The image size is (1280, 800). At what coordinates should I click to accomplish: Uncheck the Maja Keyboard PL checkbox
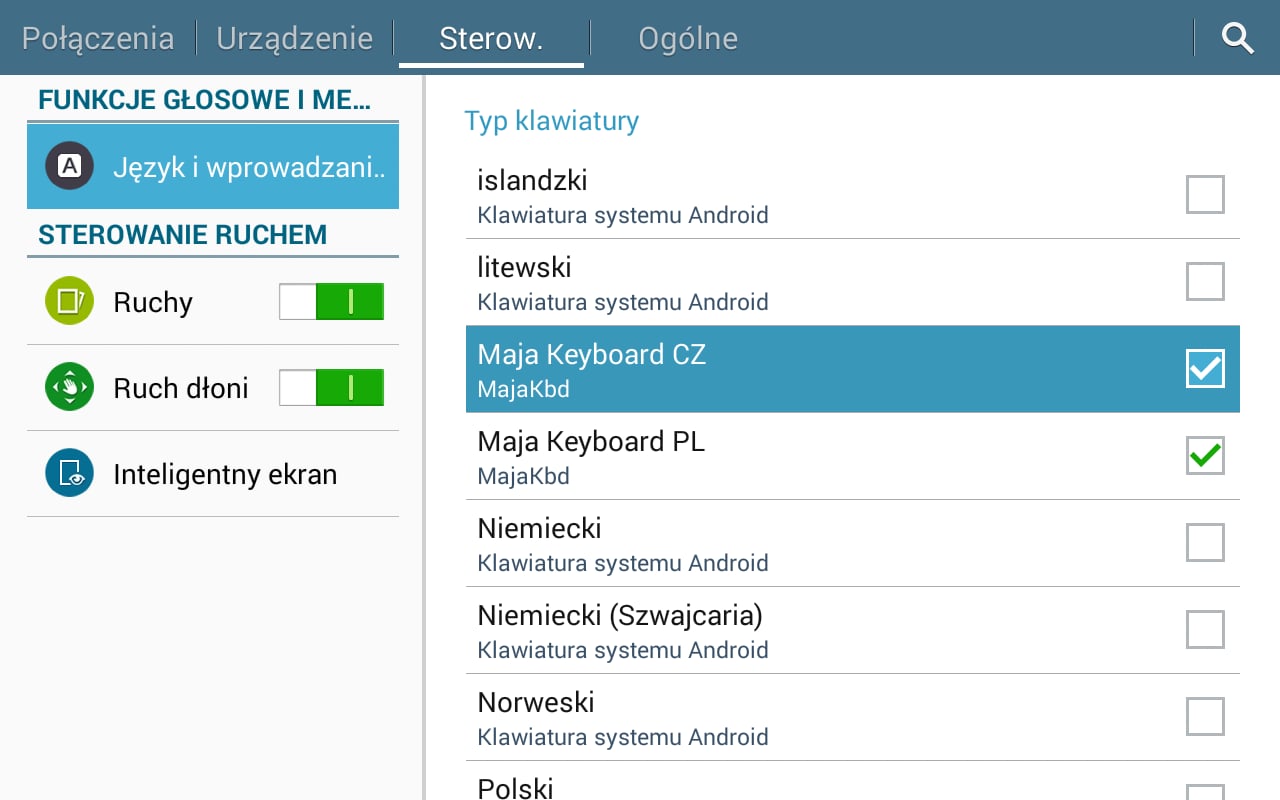point(1205,456)
